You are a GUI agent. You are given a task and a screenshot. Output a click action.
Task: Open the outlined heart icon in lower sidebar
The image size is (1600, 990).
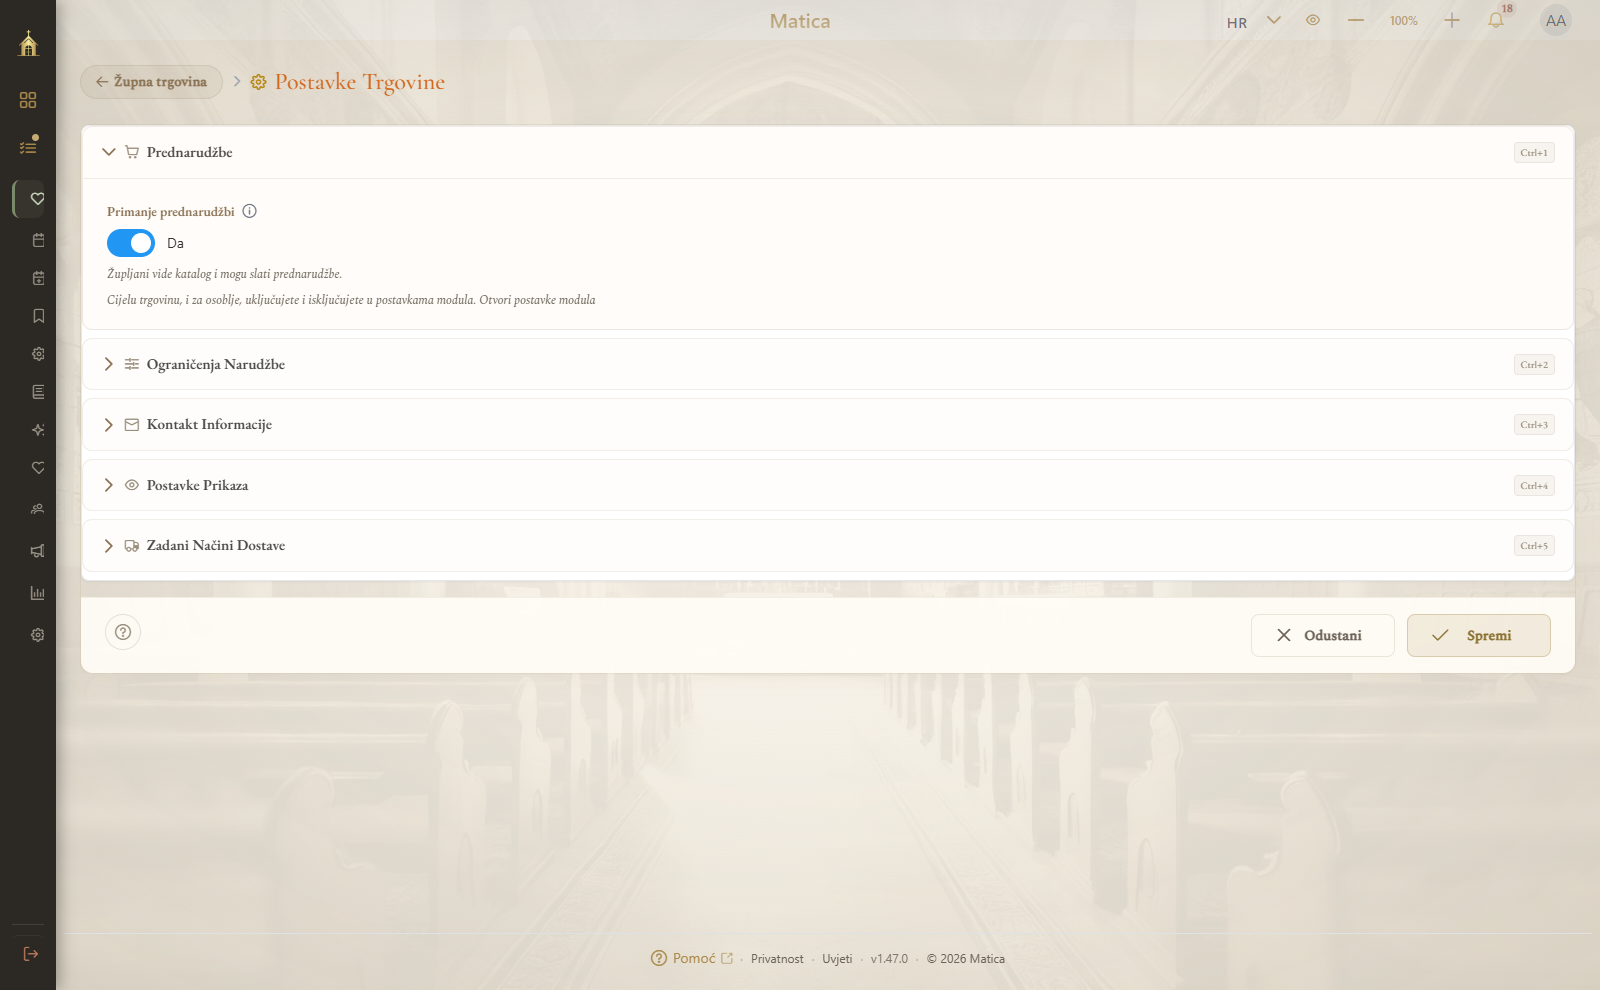tap(38, 468)
